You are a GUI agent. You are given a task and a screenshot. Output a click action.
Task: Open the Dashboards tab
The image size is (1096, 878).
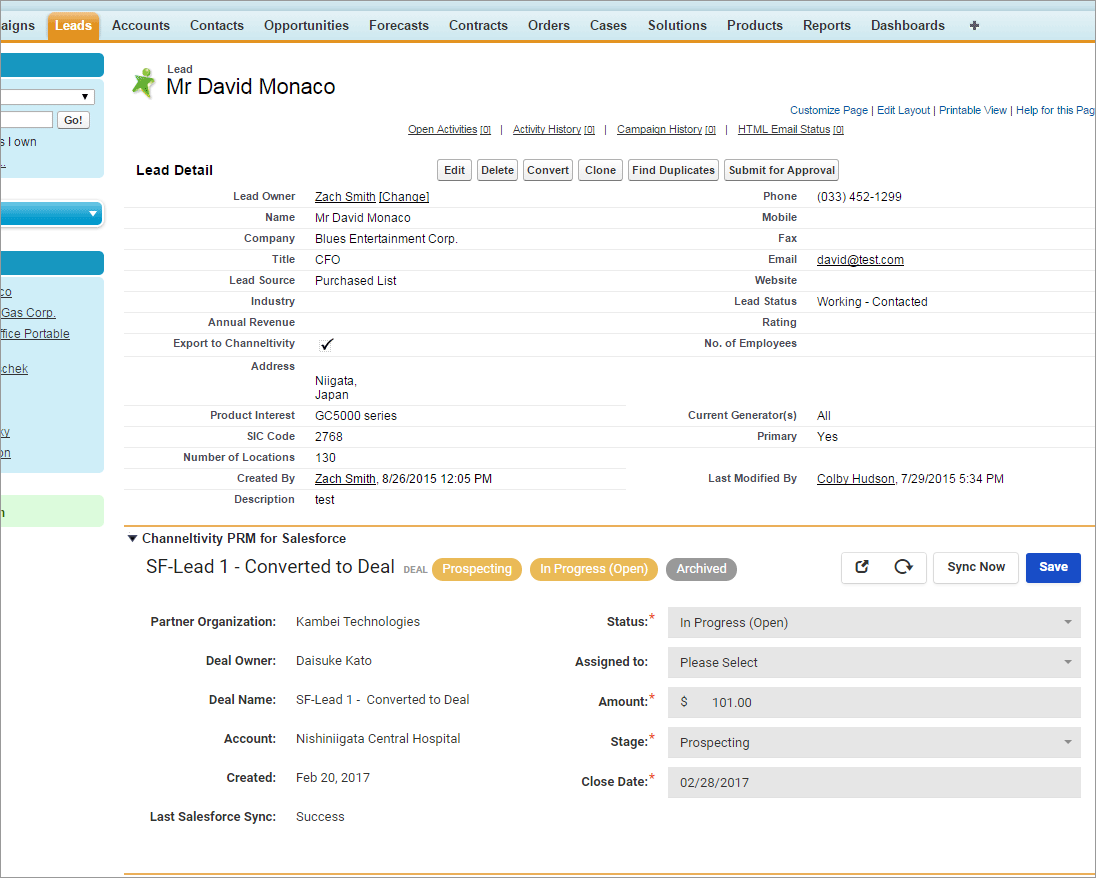908,26
